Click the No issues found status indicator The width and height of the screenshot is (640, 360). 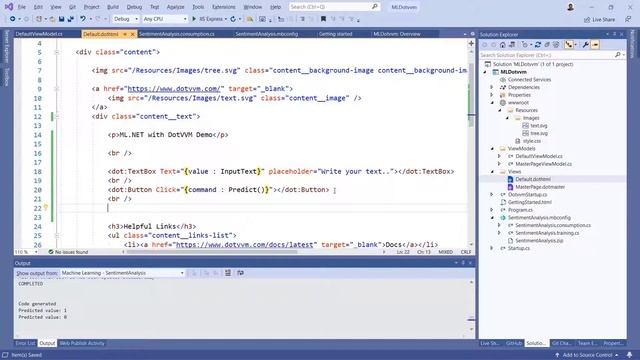tap(68, 252)
